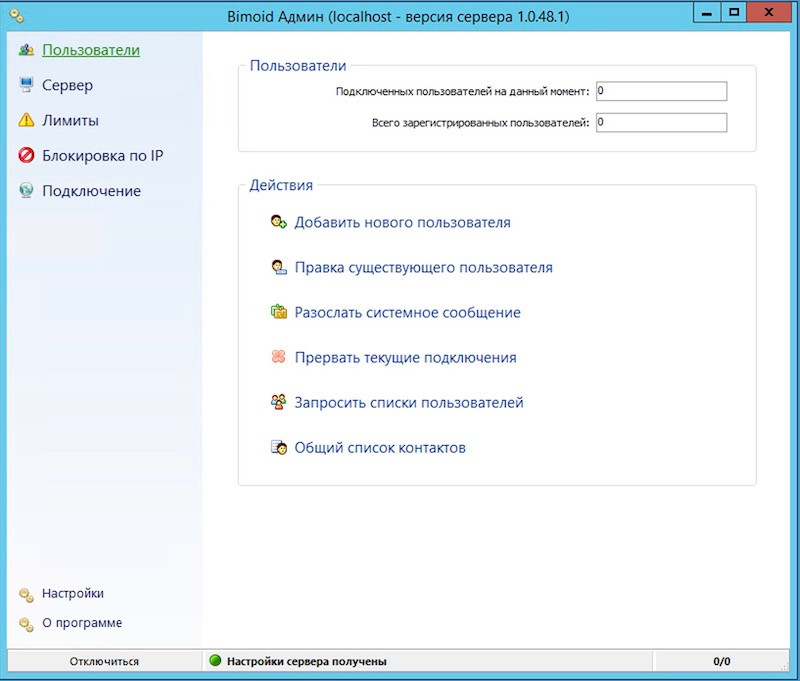Viewport: 800px width, 681px height.
Task: Click the yellow warning icon for Лимиты
Action: (x=26, y=121)
